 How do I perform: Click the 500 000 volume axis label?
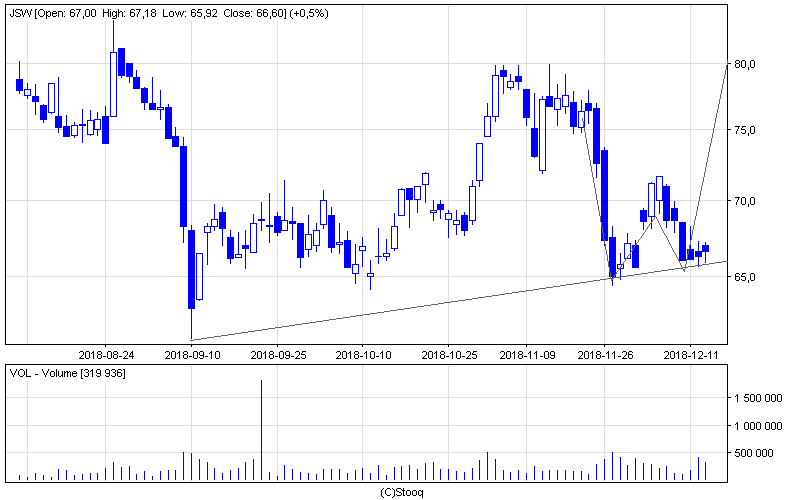tap(754, 453)
